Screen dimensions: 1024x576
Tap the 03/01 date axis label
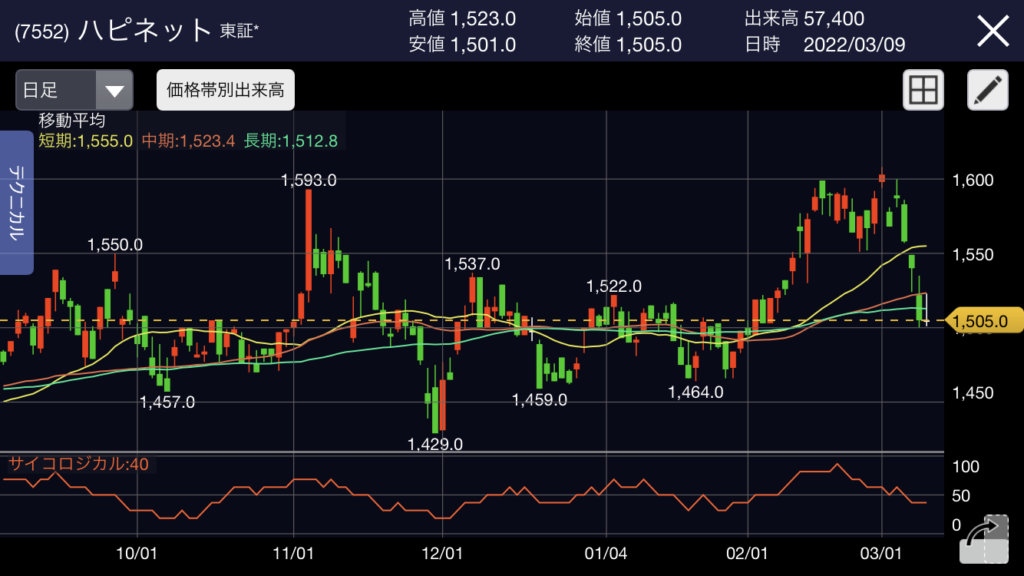click(881, 554)
